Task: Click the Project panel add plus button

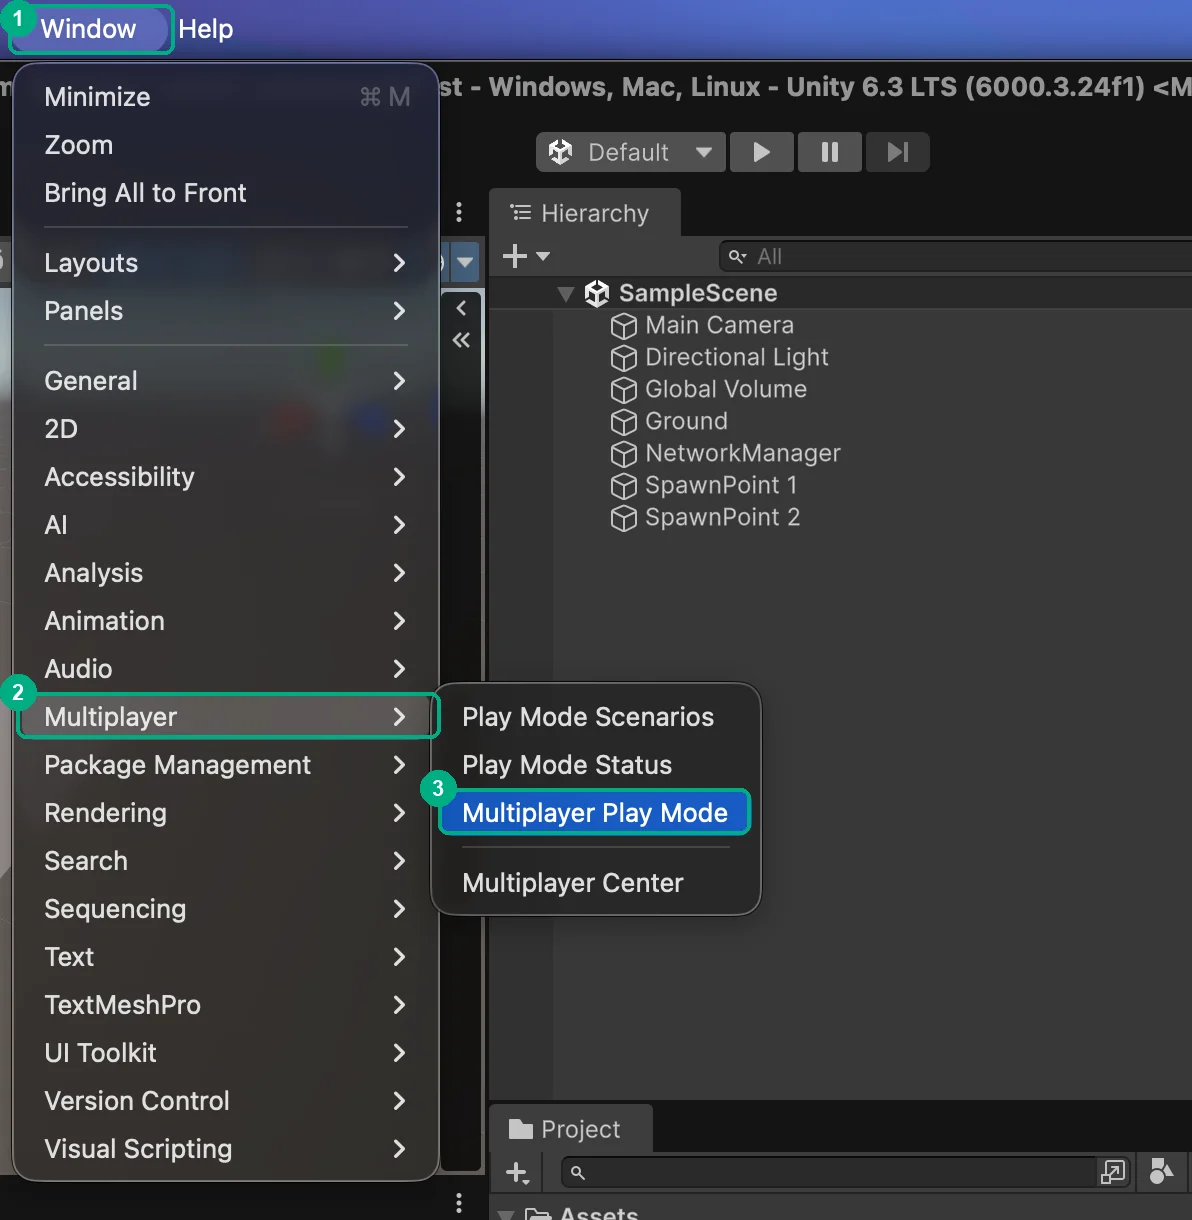Action: coord(518,1173)
